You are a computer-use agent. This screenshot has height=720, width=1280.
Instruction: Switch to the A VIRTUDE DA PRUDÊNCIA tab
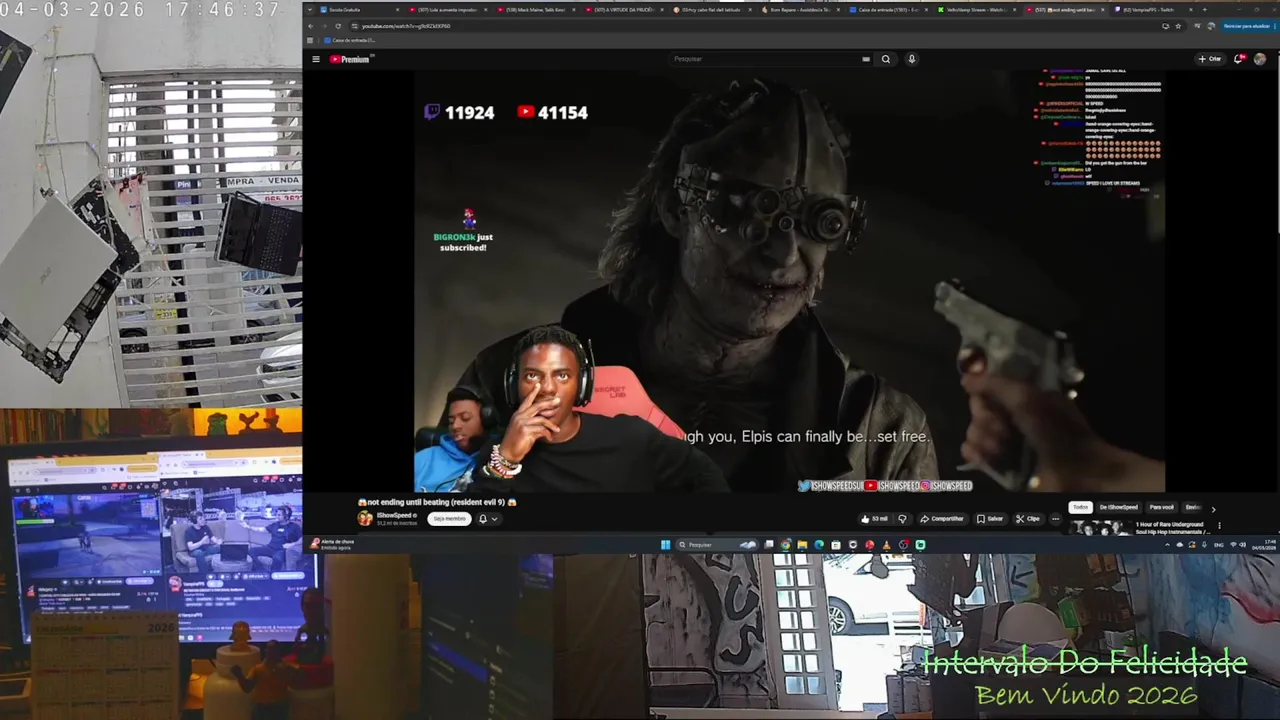click(622, 10)
